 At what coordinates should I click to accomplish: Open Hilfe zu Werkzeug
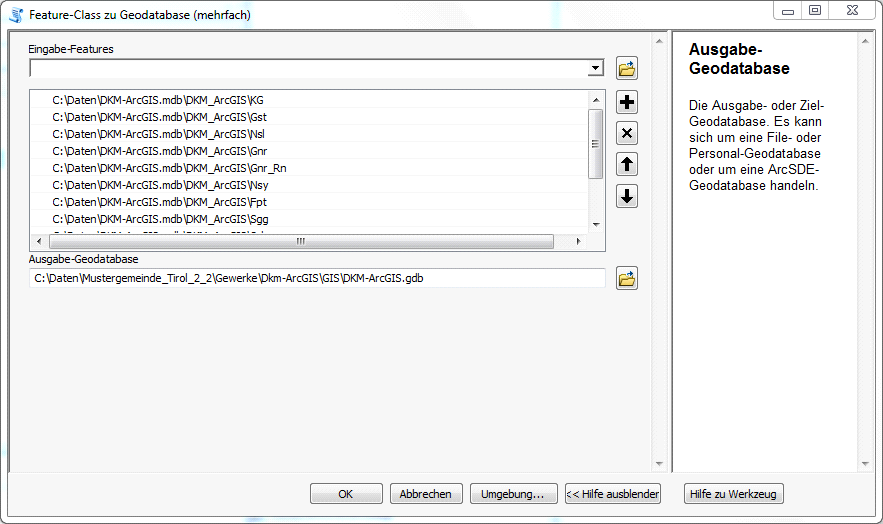(734, 494)
